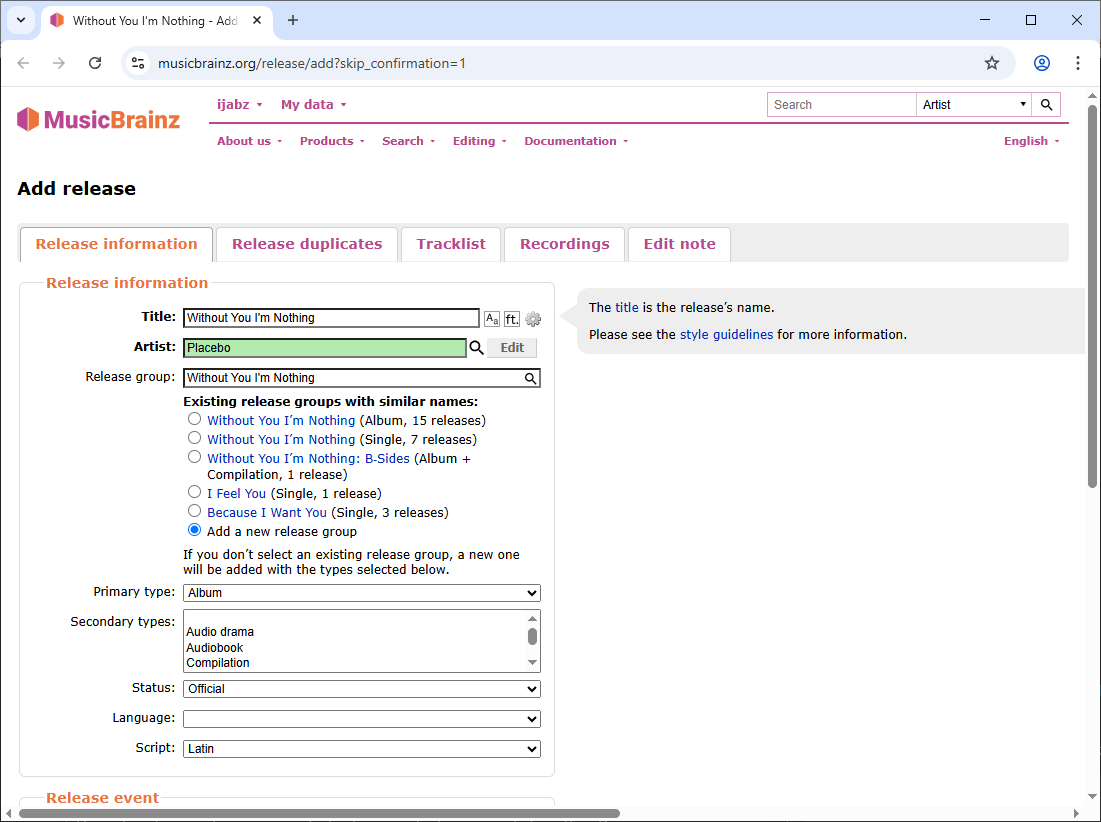
Task: Open the tab search dropdown arrow
Action: pyautogui.click(x=21, y=20)
